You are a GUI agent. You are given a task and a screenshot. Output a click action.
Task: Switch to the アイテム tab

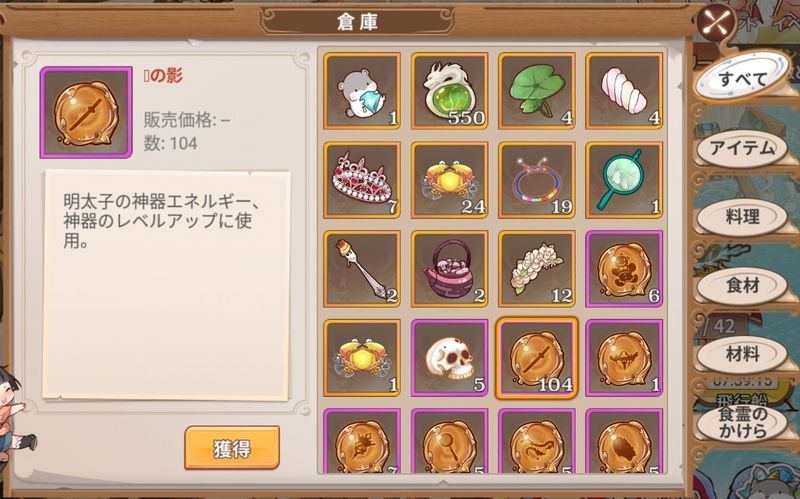point(742,148)
